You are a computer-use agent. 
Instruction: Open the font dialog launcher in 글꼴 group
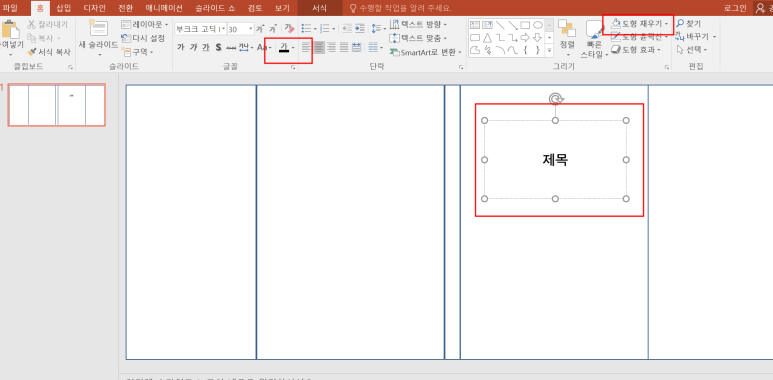[x=293, y=67]
